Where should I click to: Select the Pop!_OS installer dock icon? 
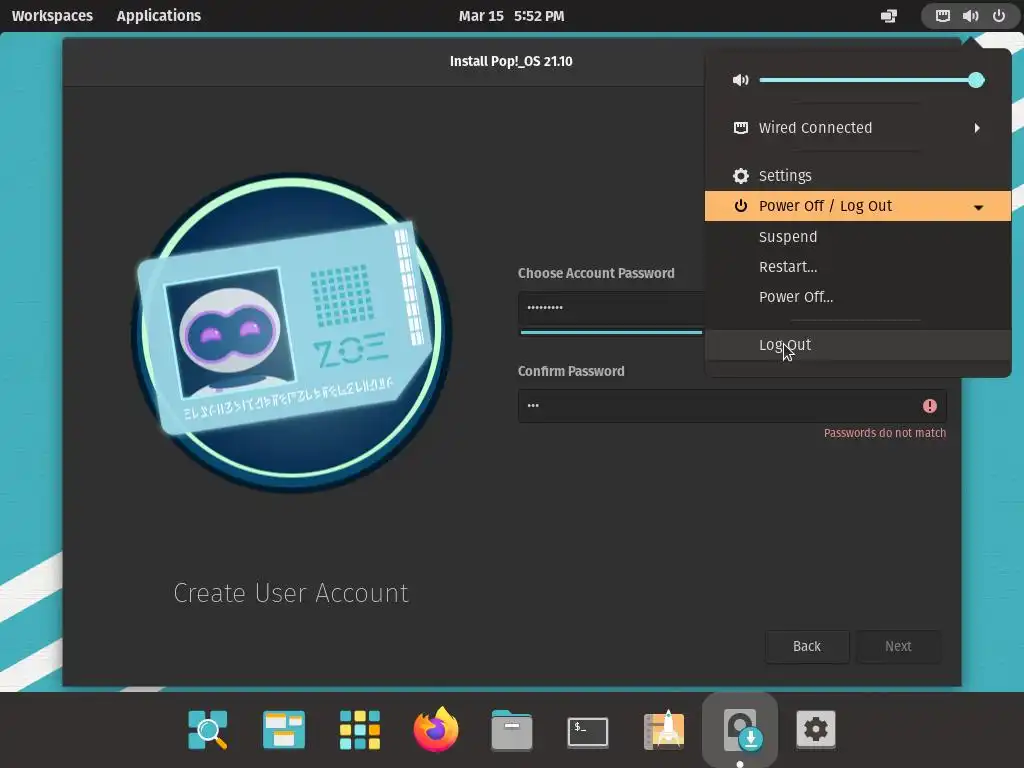coord(740,729)
